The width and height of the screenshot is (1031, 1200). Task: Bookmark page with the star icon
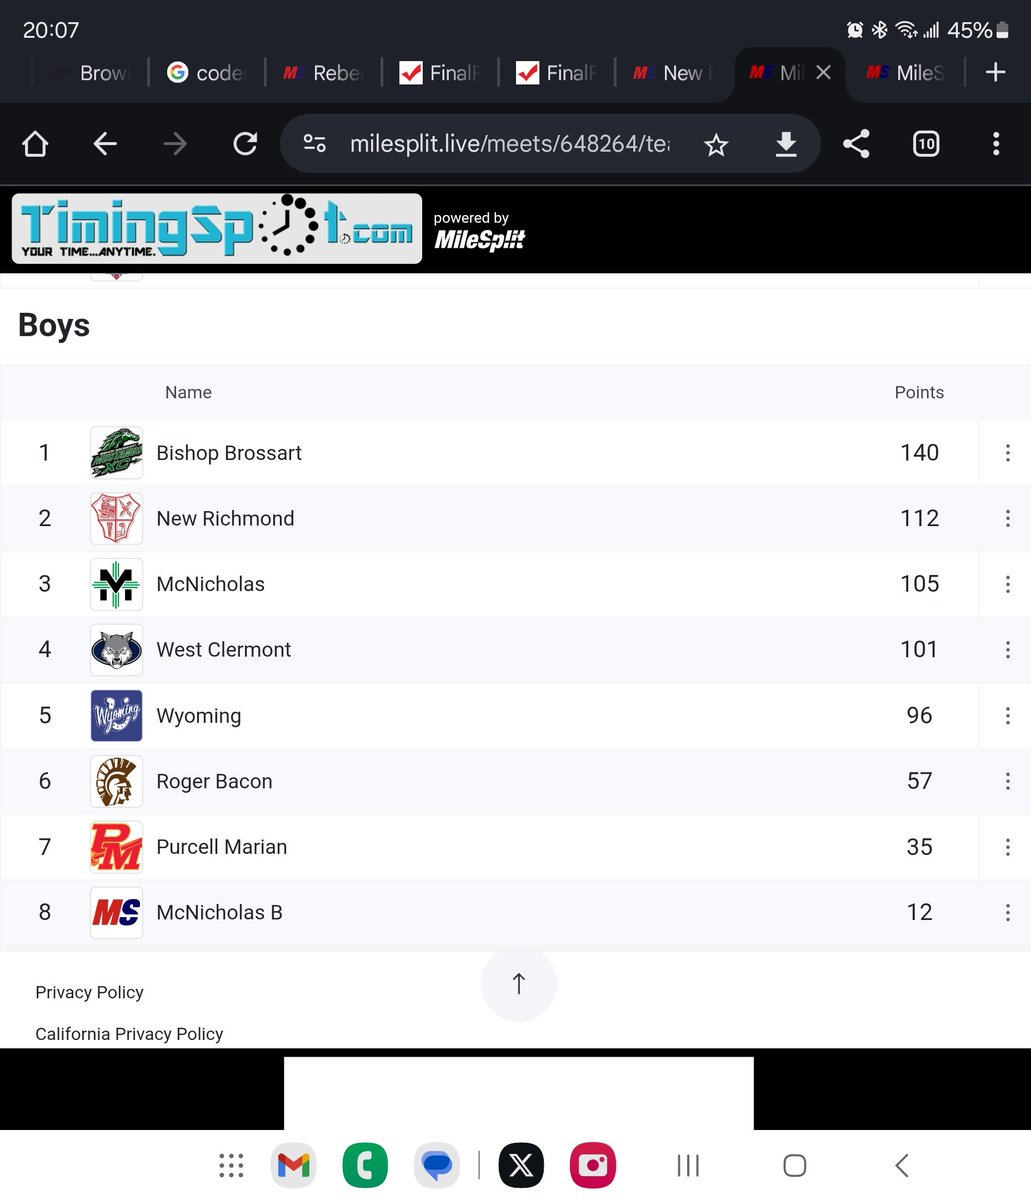tap(716, 146)
